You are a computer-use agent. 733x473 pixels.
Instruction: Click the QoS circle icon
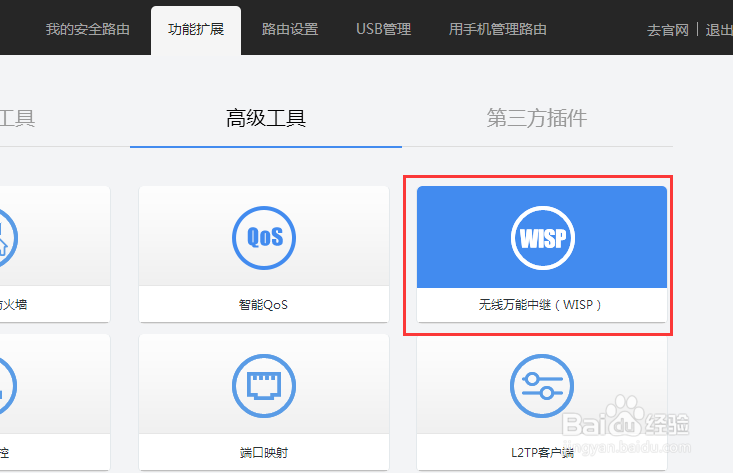coord(264,237)
